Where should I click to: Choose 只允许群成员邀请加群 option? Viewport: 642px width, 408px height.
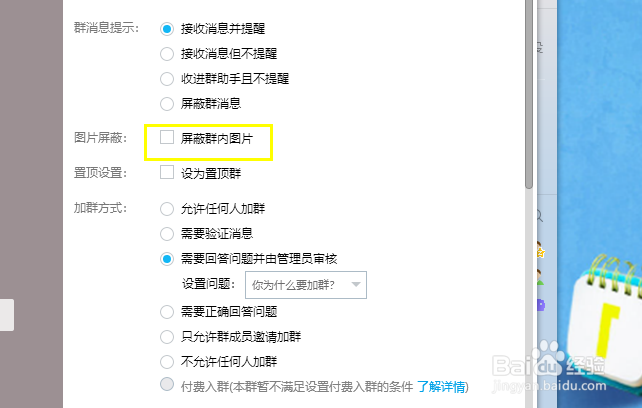167,337
